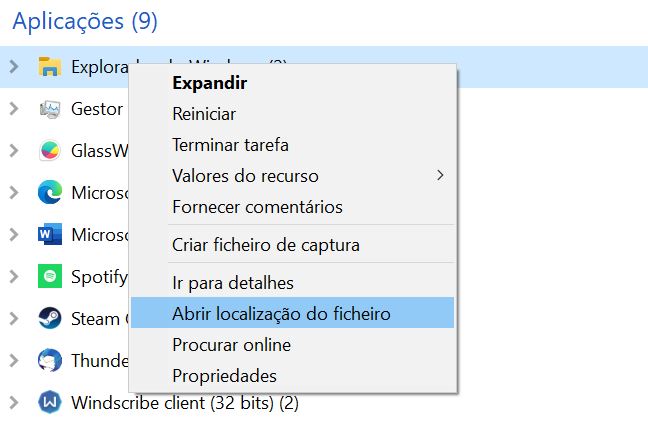
Task: Click the Task Manager (Gestor) icon
Action: 50,109
